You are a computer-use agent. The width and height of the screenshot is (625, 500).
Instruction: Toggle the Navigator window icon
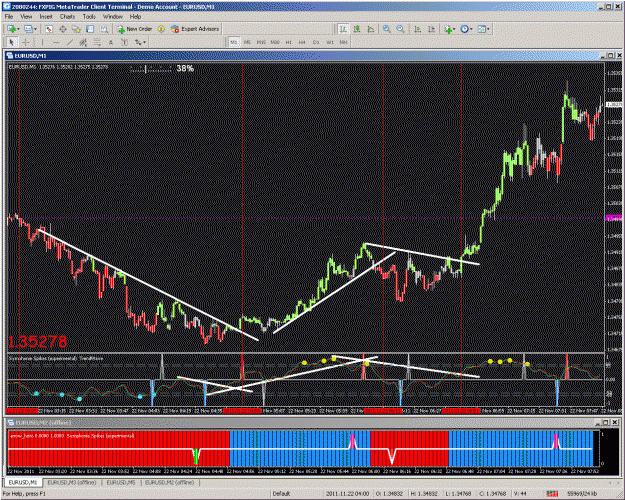tap(76, 29)
